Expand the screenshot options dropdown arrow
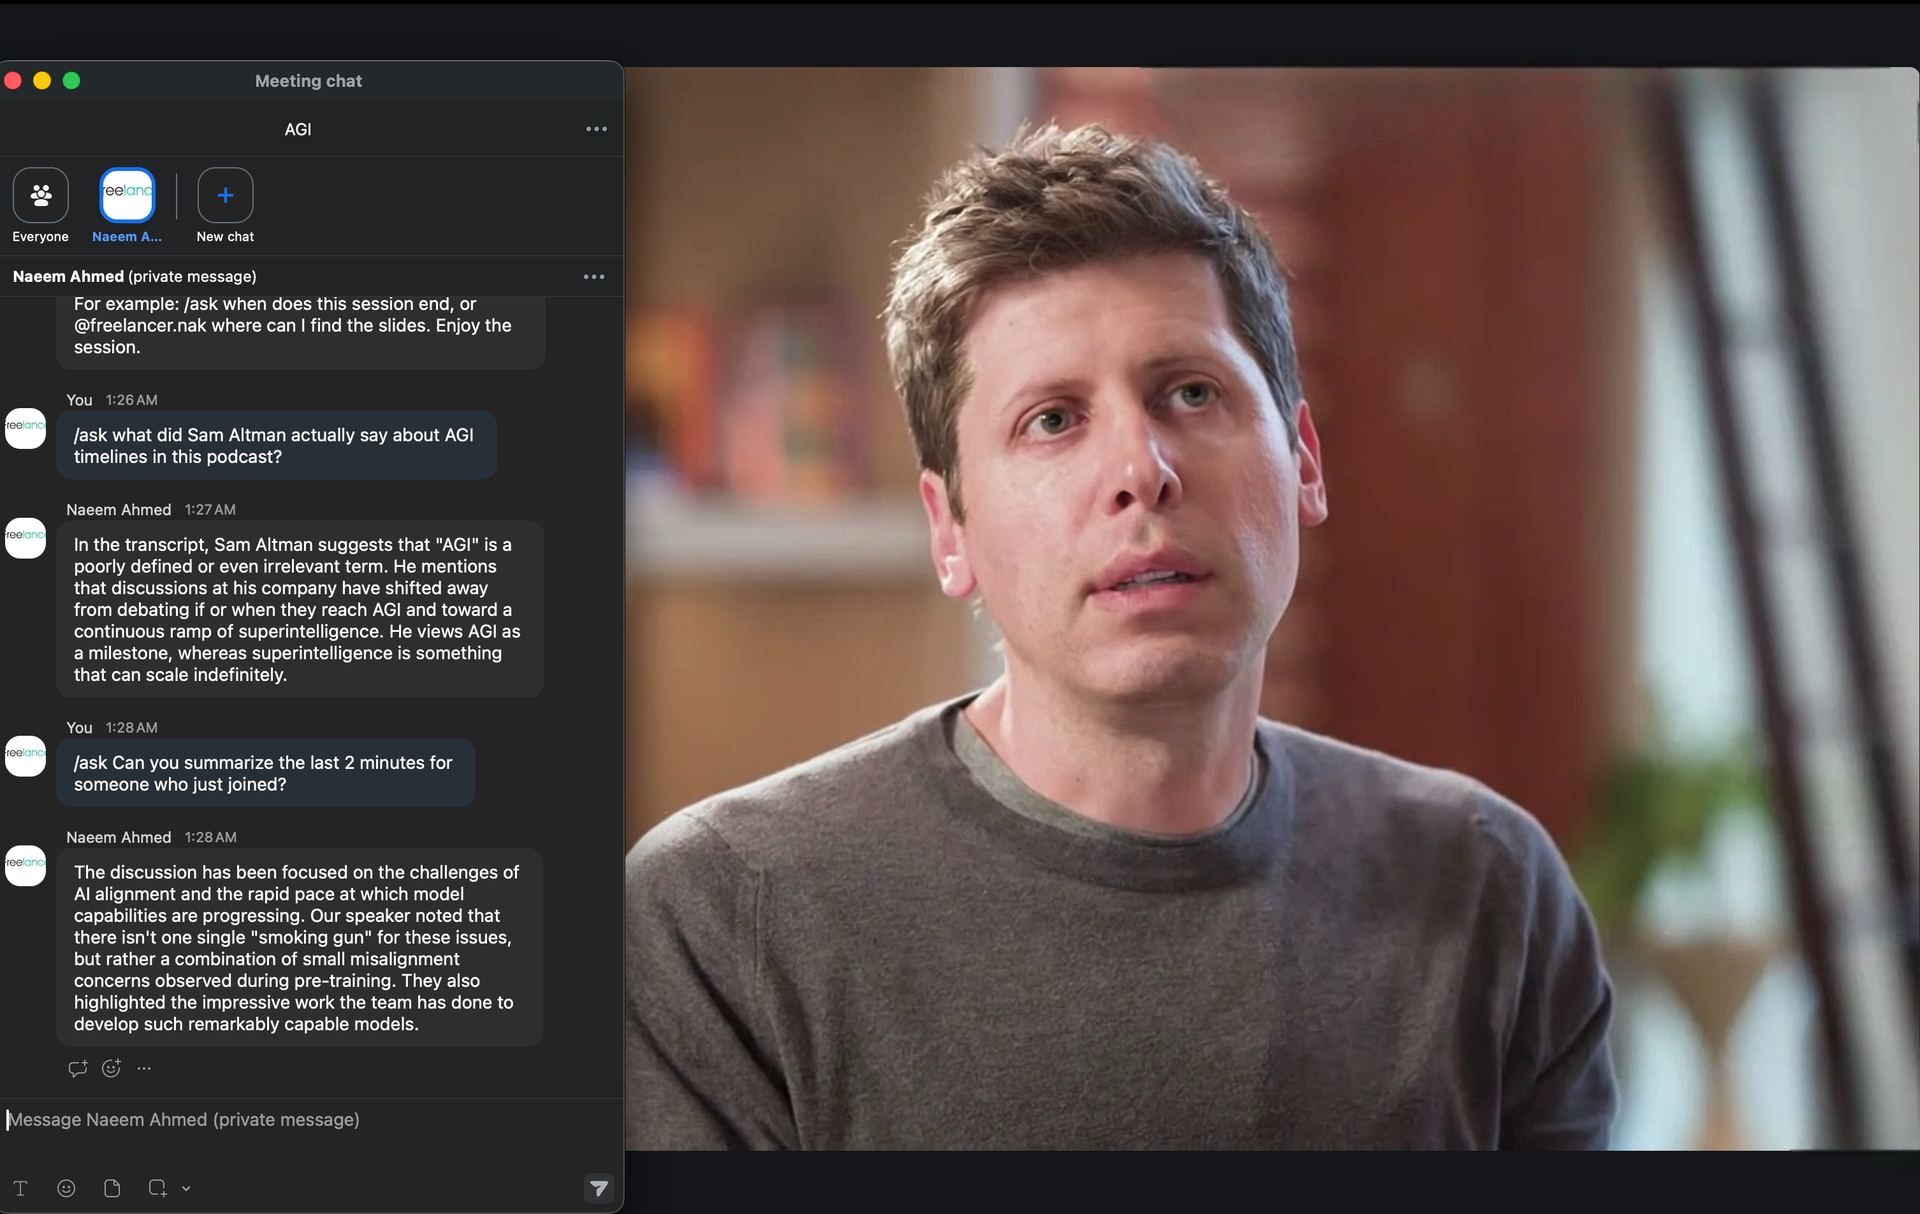The image size is (1920, 1214). [x=186, y=1189]
